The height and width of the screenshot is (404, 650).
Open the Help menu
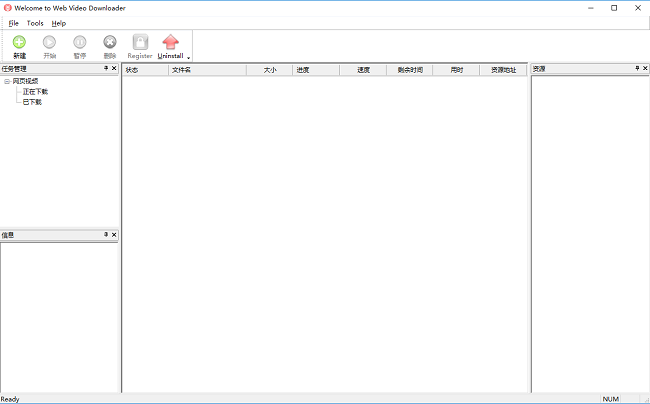pyautogui.click(x=59, y=23)
